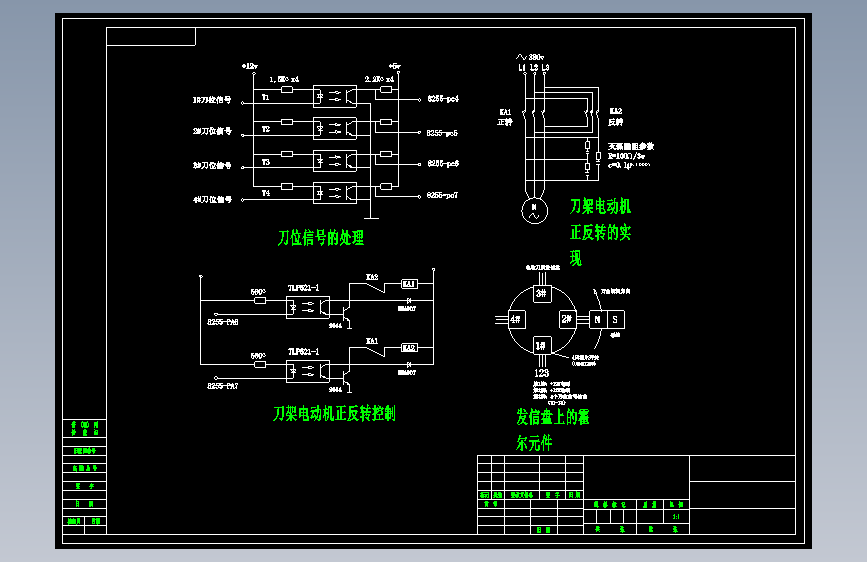
Task: Select the T2 line label
Action: click(x=266, y=129)
